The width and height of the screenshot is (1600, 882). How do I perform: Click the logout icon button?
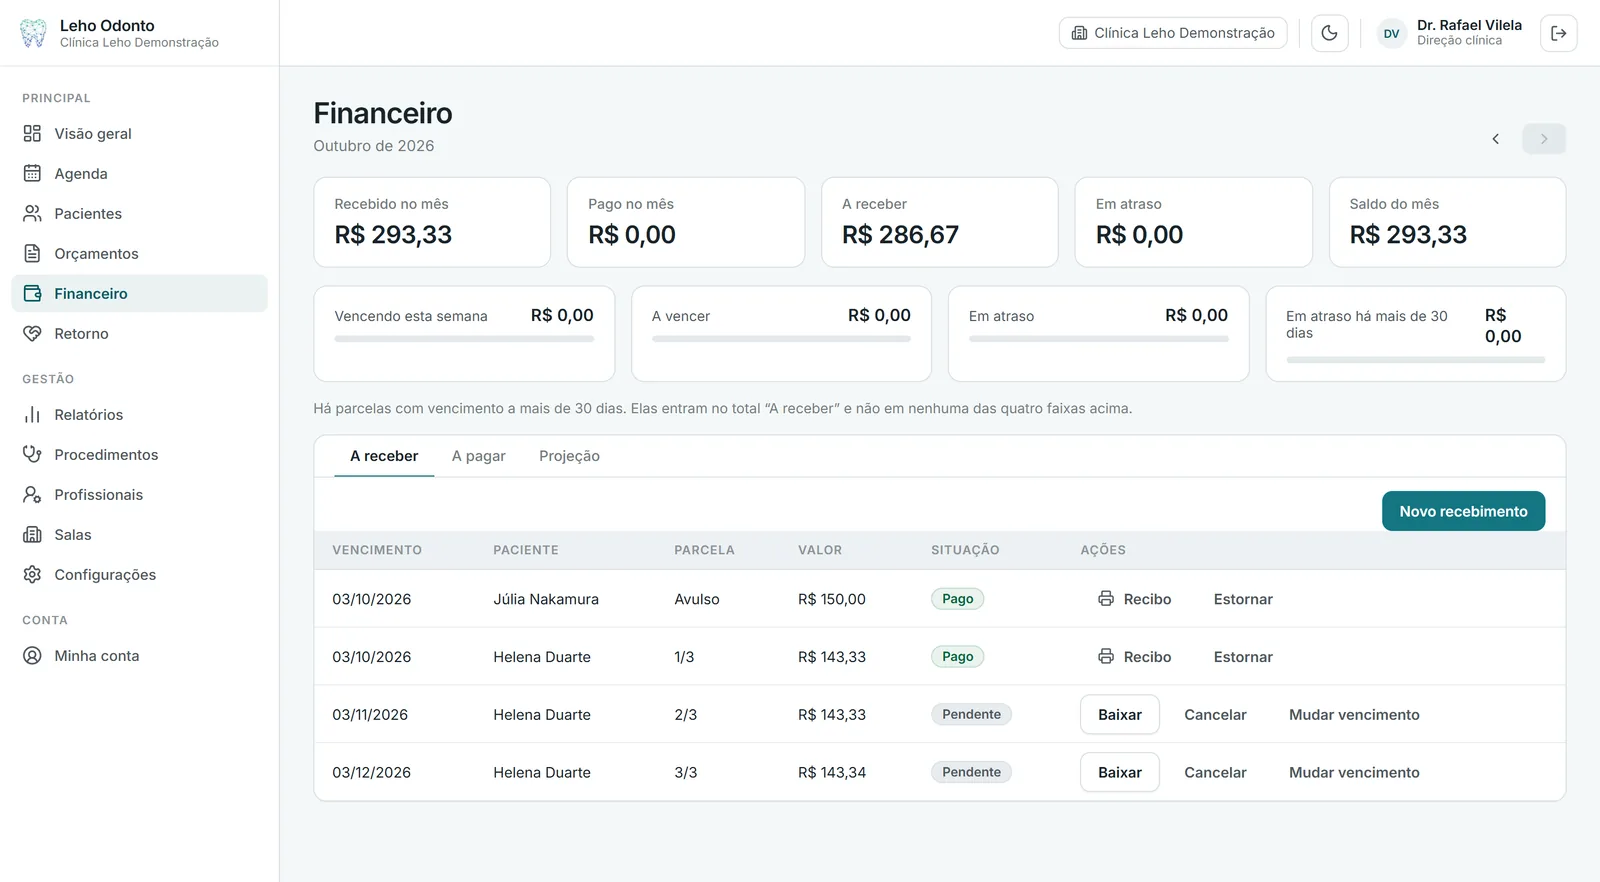point(1558,33)
